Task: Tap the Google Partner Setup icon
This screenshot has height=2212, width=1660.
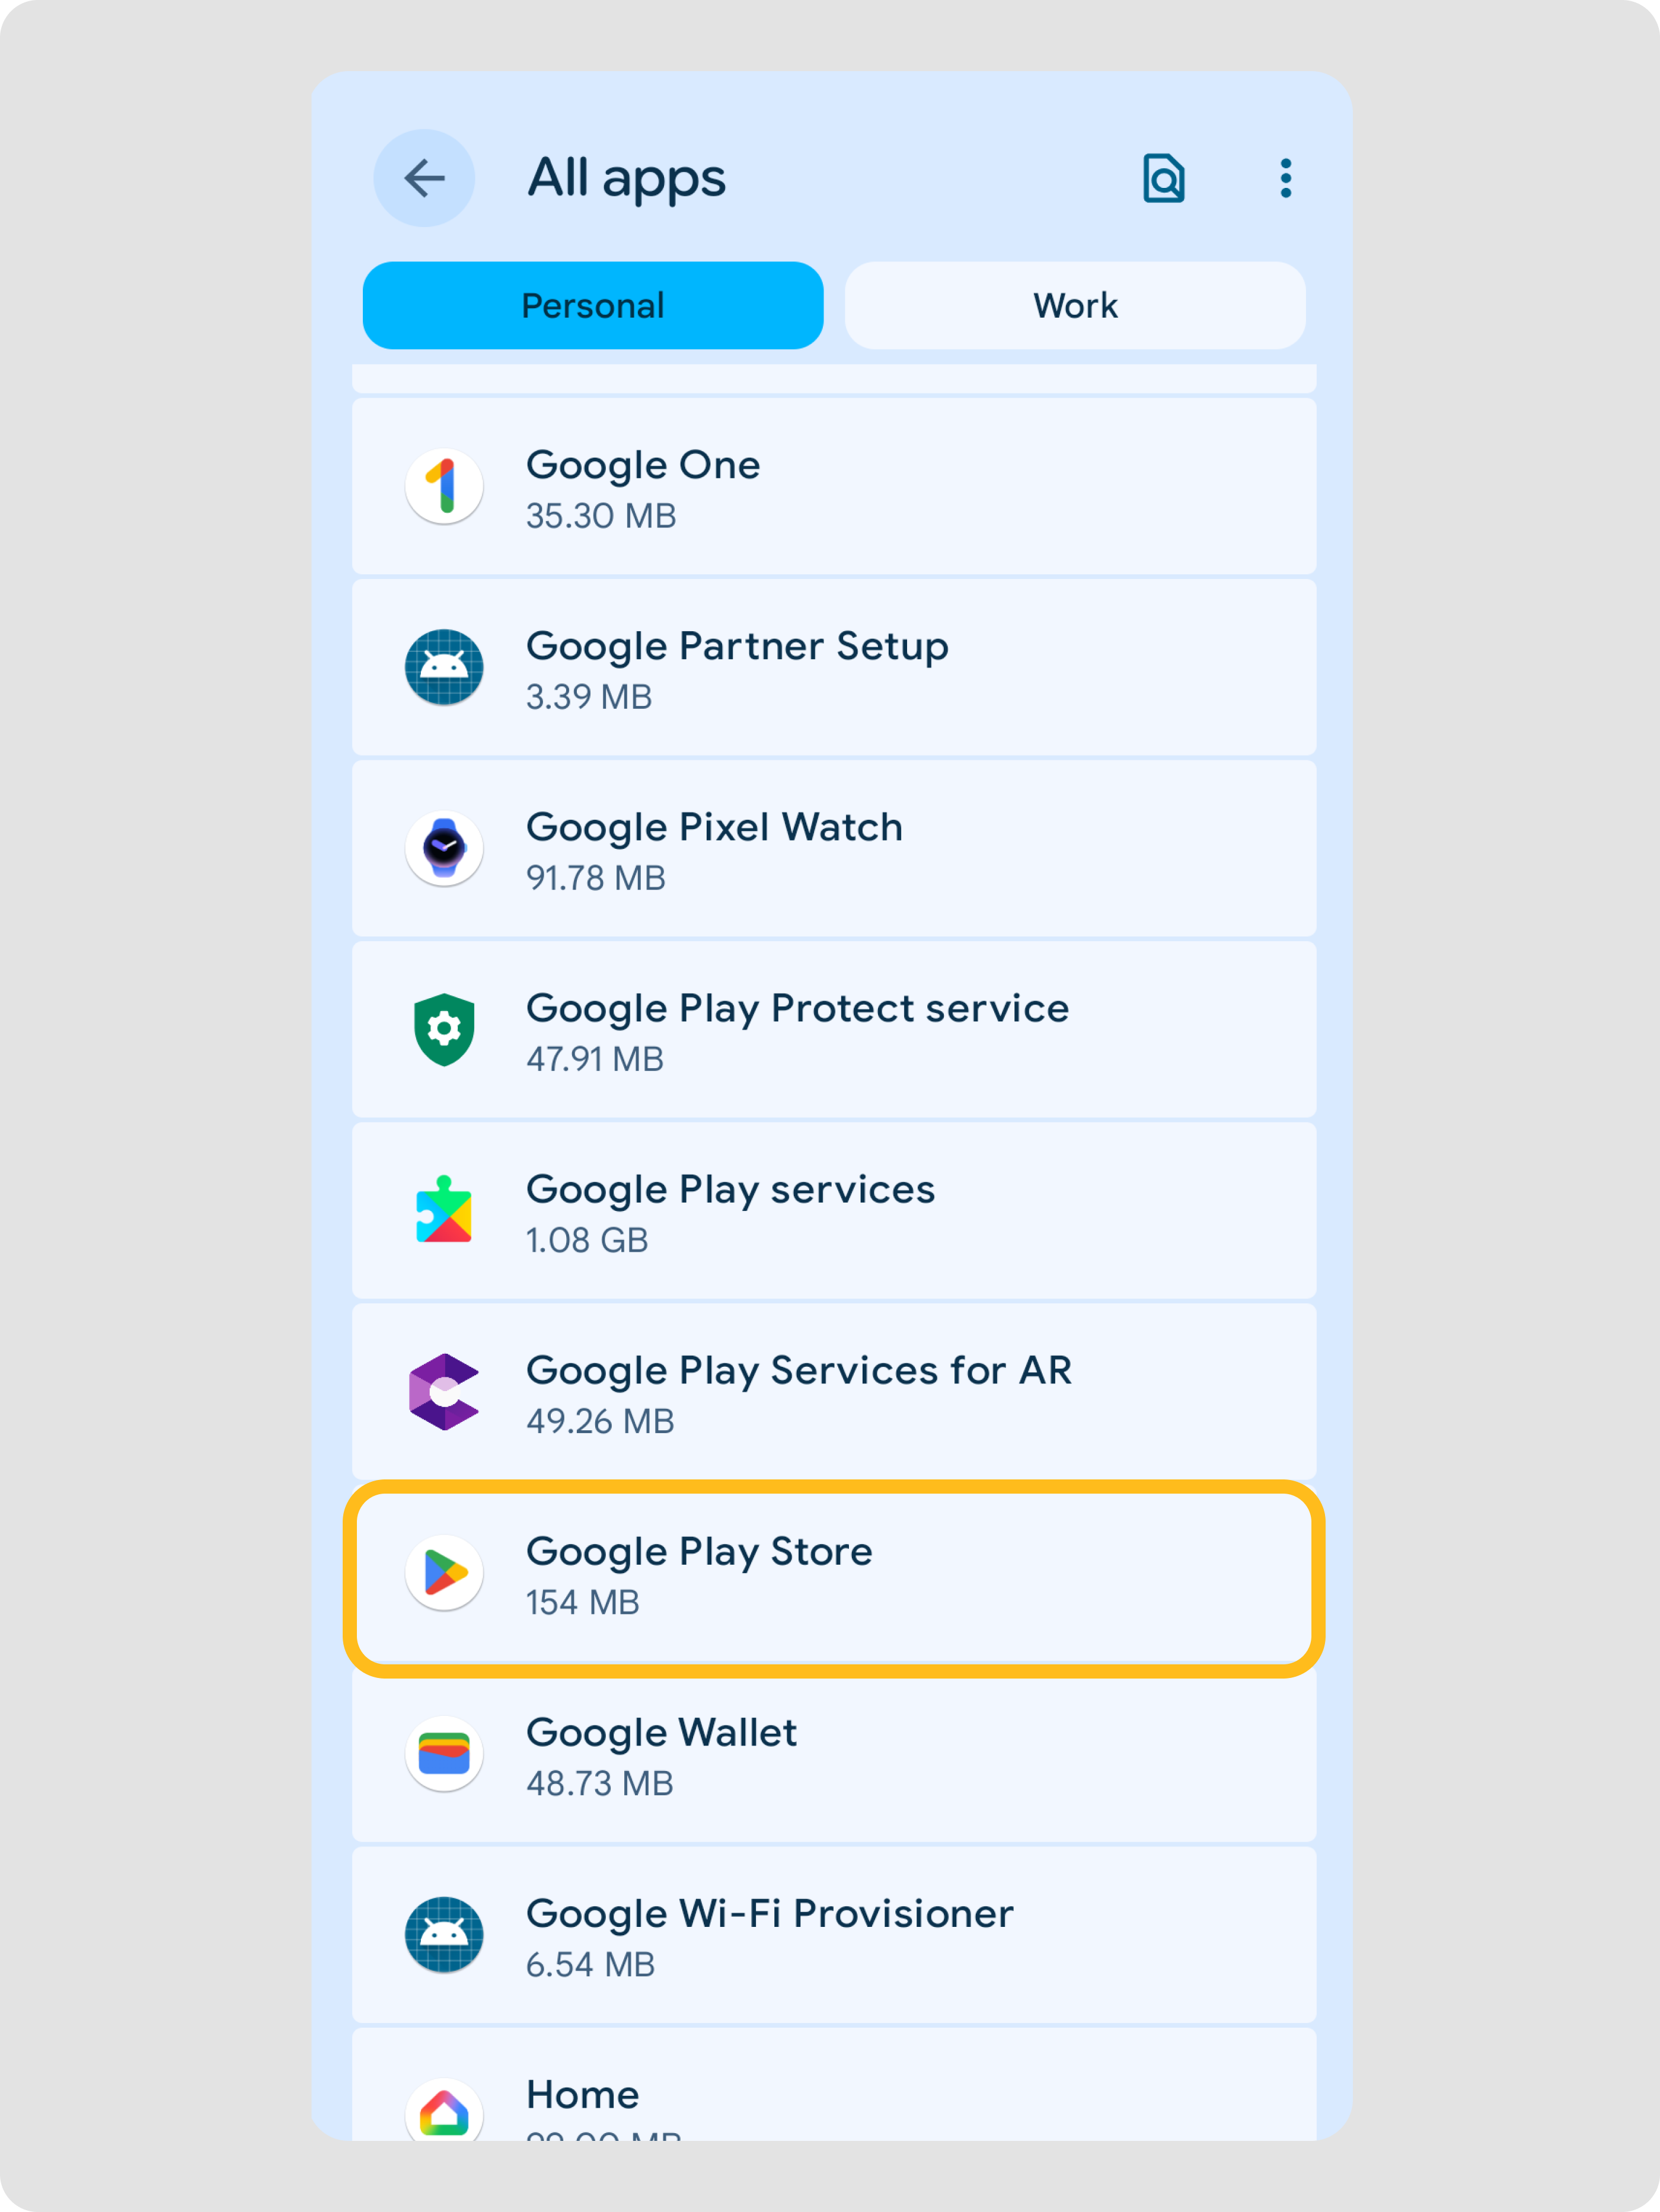Action: point(444,667)
